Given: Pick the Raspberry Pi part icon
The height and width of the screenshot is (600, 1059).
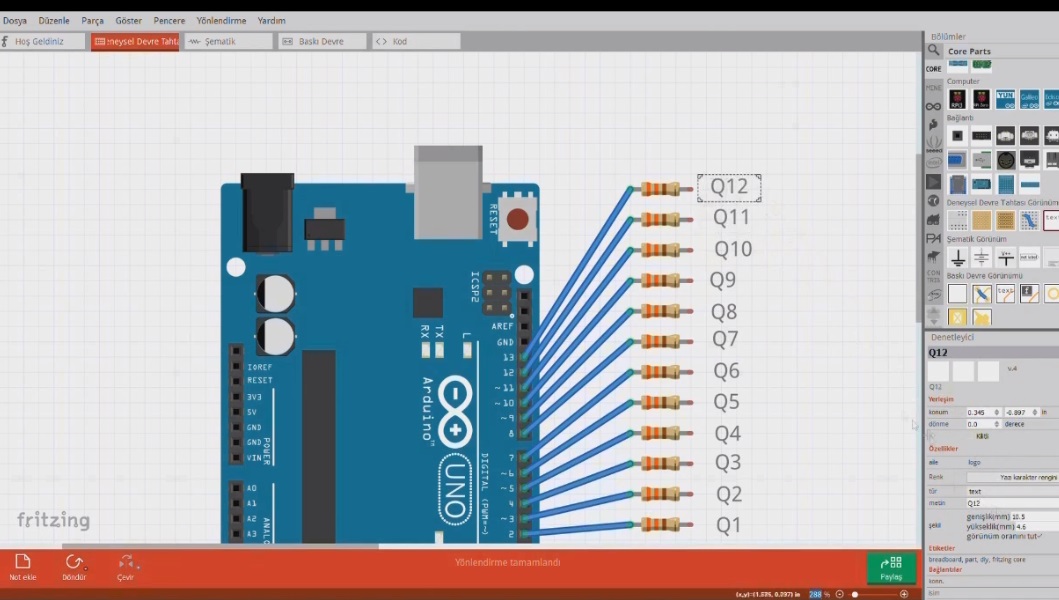Looking at the screenshot, I should coord(957,99).
